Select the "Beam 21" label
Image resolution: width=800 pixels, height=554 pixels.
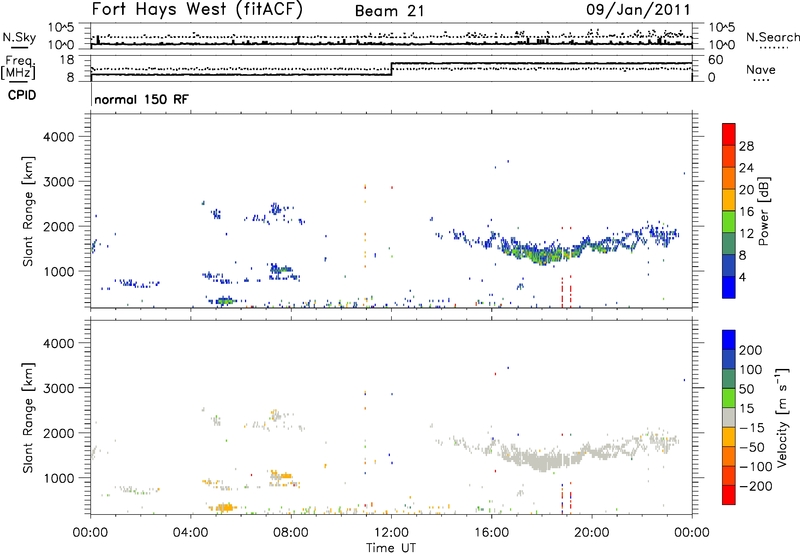tap(389, 11)
